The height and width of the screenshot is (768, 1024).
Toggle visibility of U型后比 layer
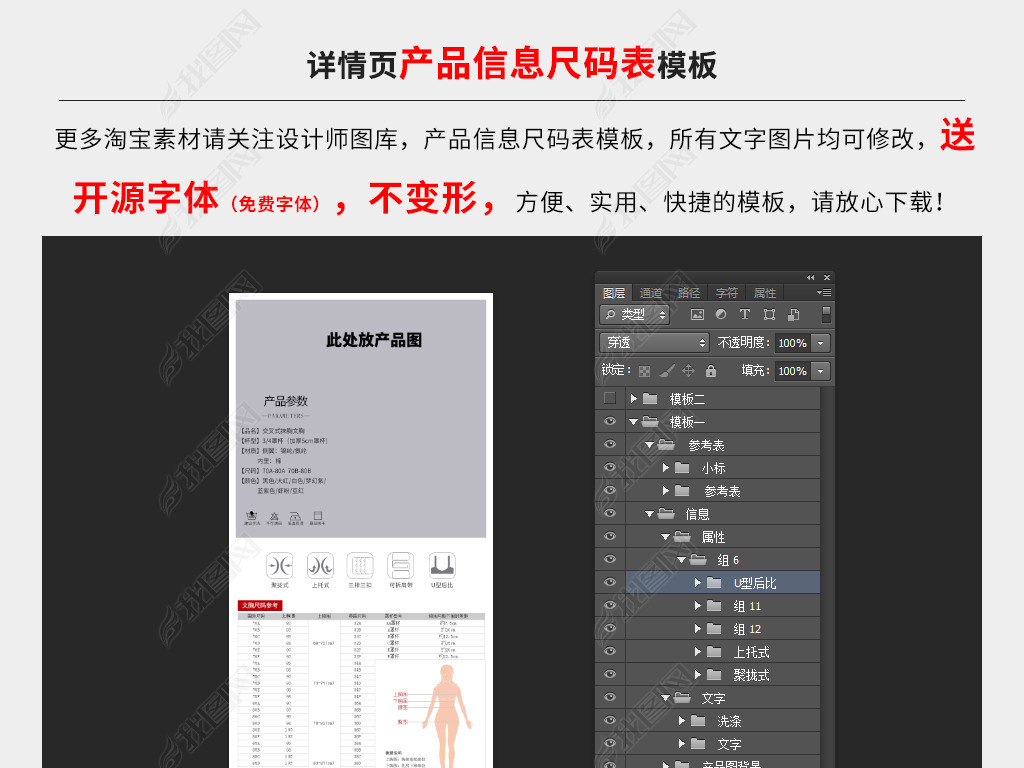(610, 582)
